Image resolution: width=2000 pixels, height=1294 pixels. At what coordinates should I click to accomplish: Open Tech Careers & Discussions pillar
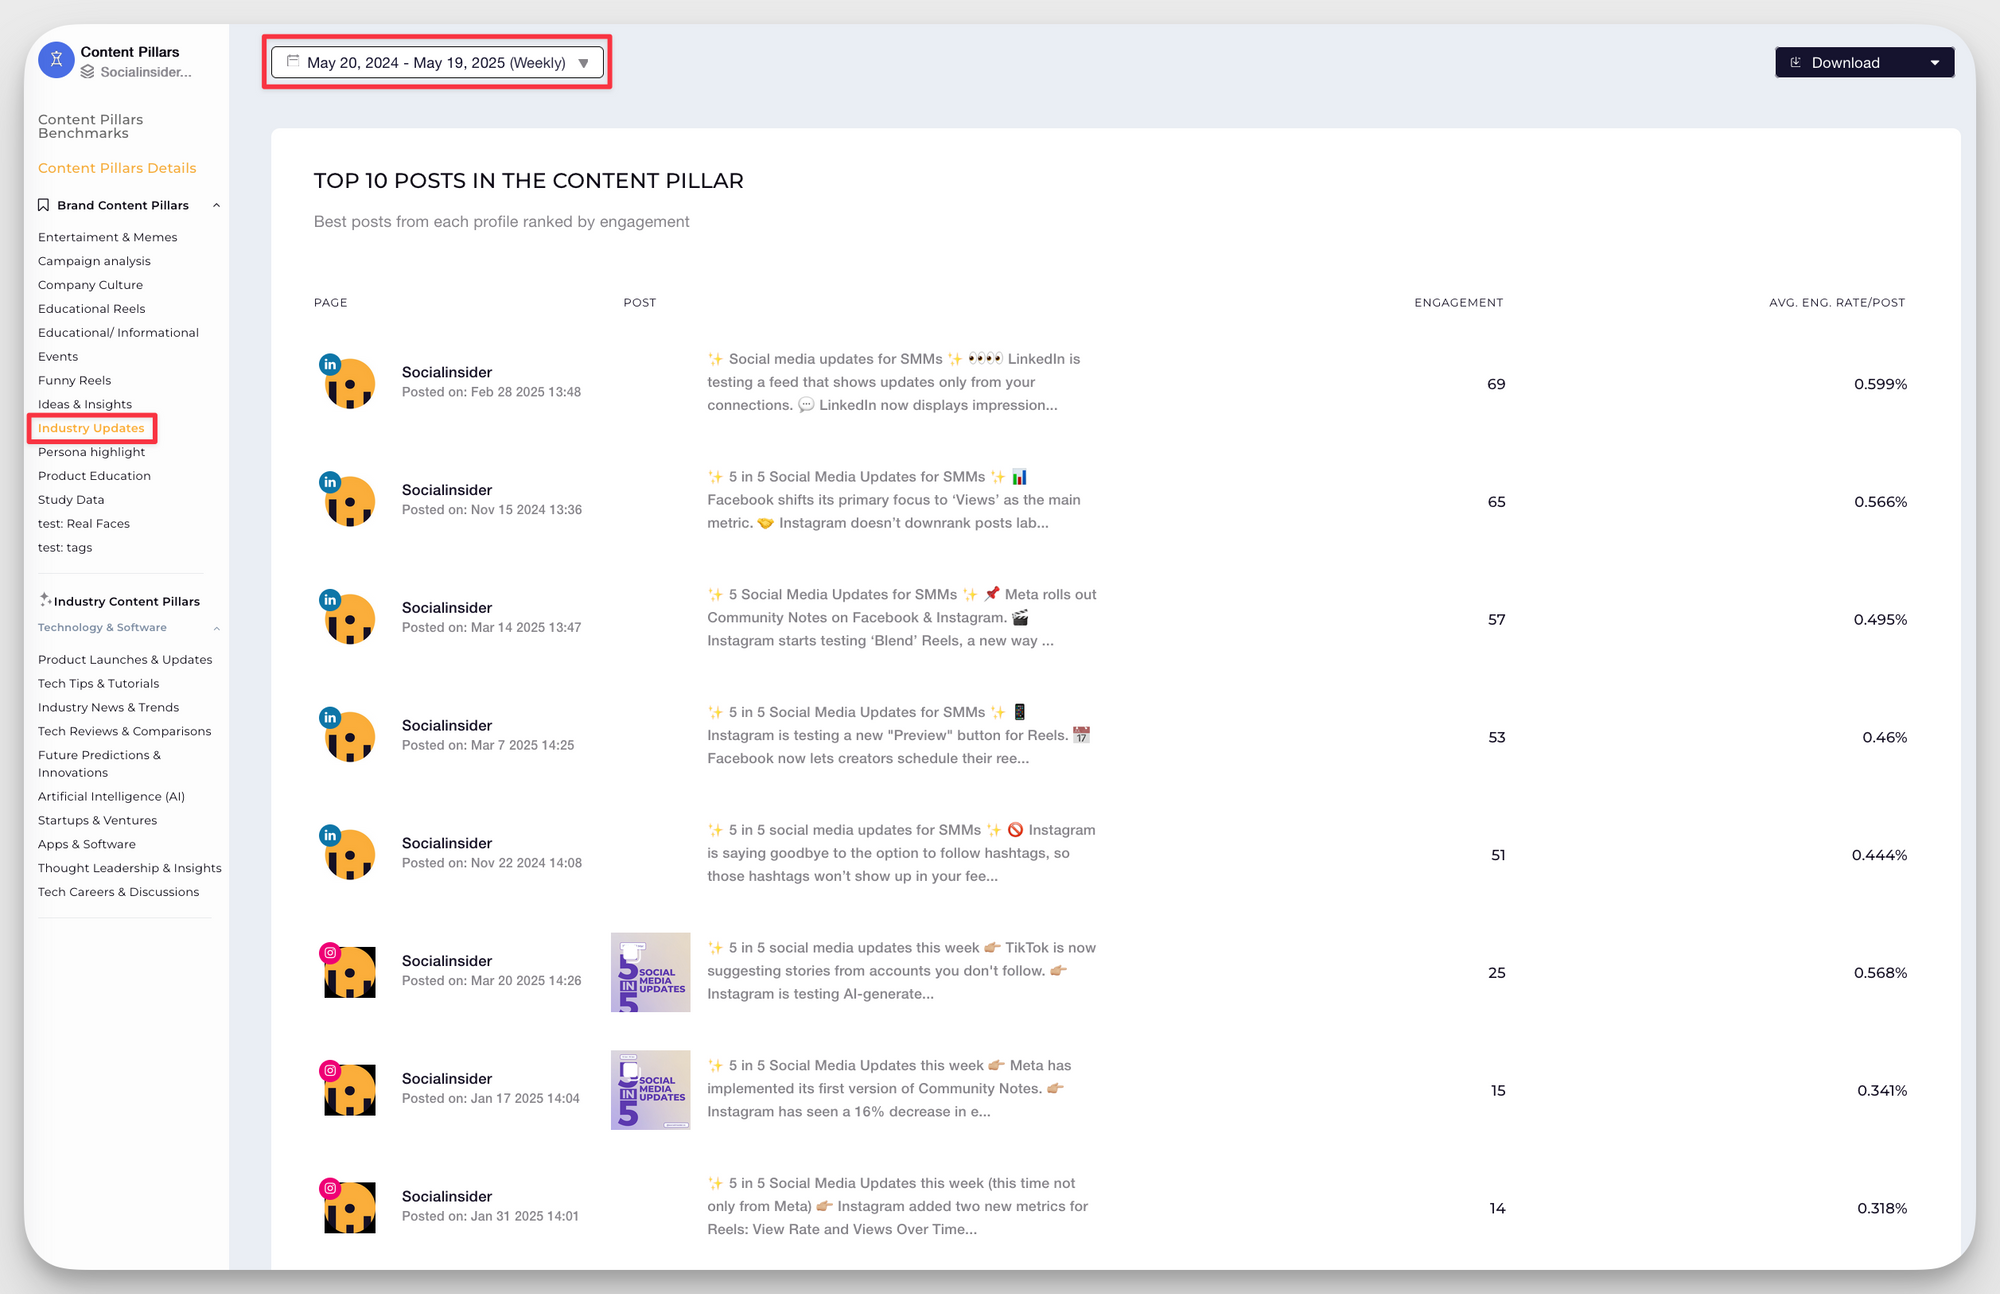pyautogui.click(x=118, y=893)
